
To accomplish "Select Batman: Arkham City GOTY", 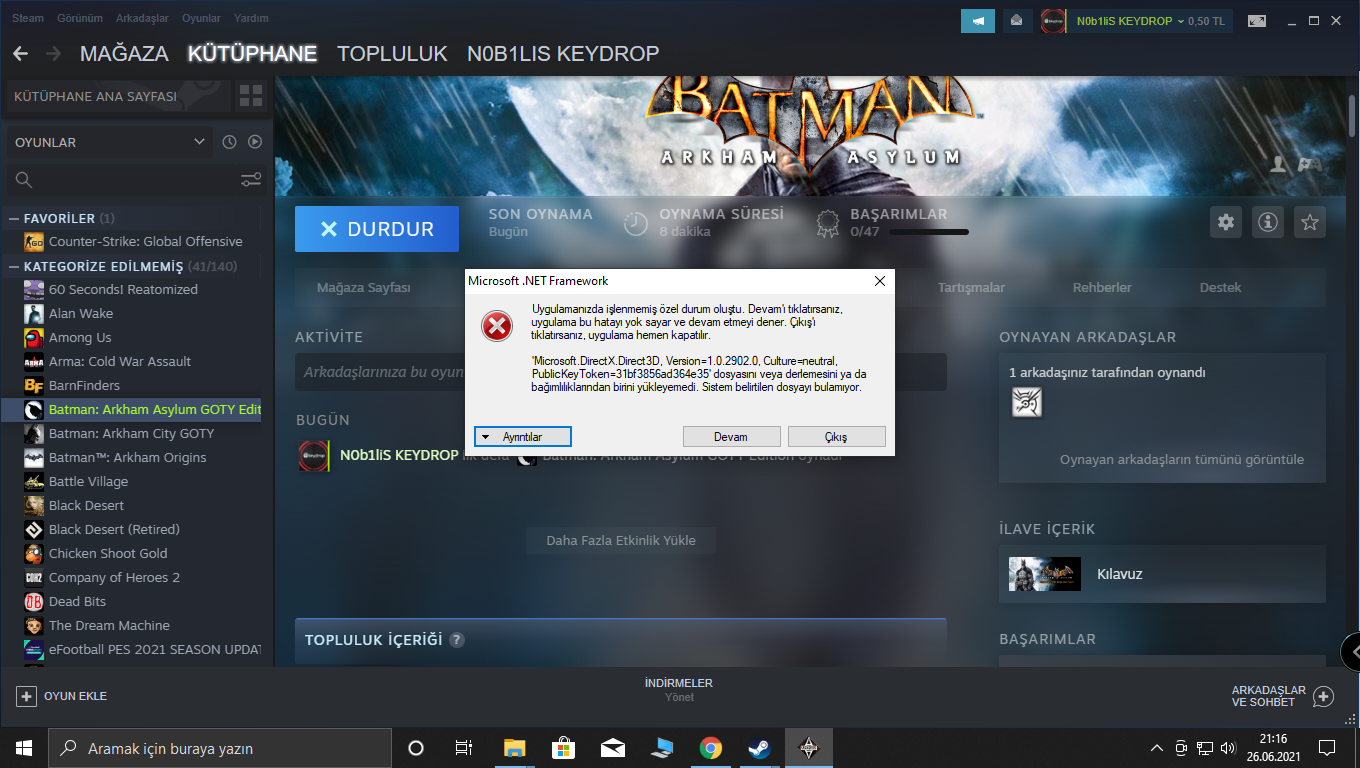I will tap(134, 434).
